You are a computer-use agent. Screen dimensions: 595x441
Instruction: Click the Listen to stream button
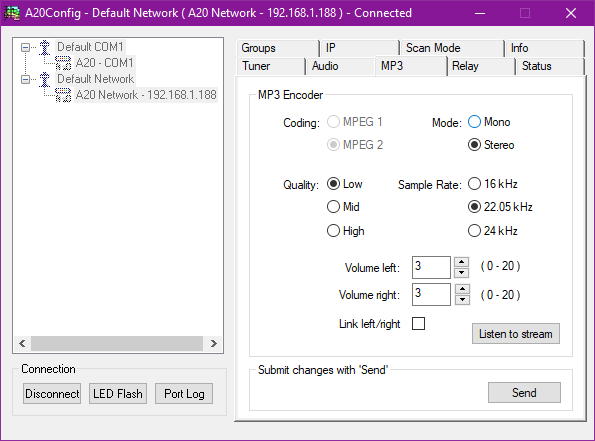tap(516, 334)
